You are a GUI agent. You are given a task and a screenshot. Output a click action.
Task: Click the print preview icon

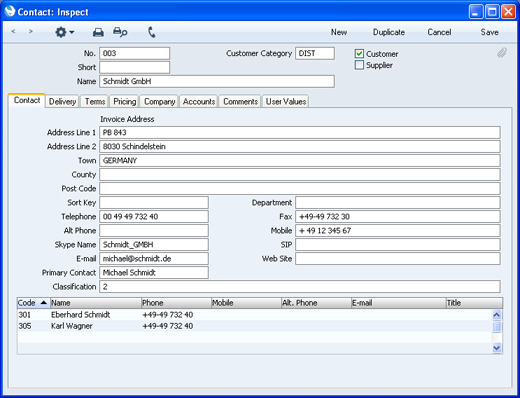click(120, 32)
